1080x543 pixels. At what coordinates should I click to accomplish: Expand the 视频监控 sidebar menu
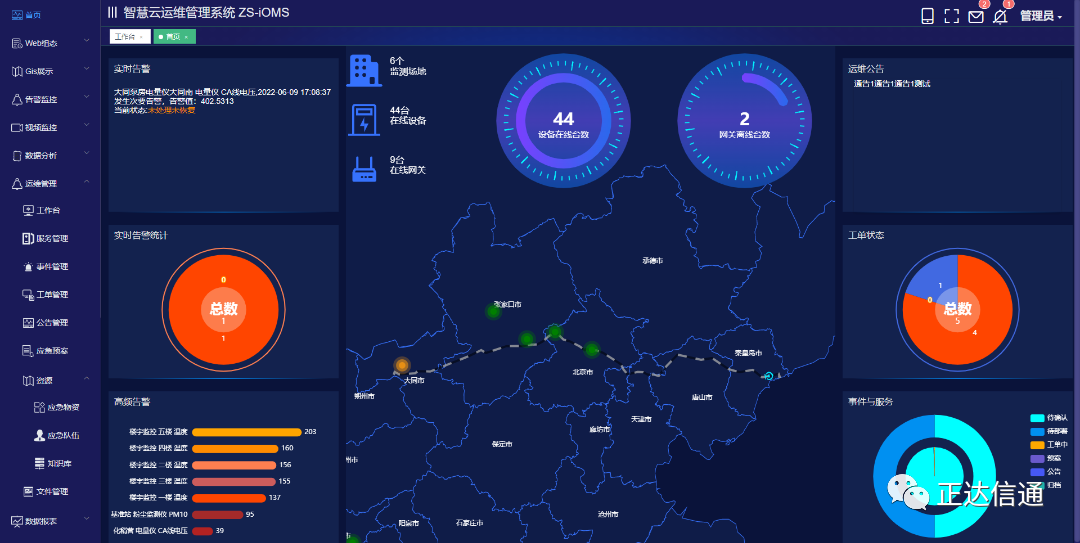click(50, 127)
